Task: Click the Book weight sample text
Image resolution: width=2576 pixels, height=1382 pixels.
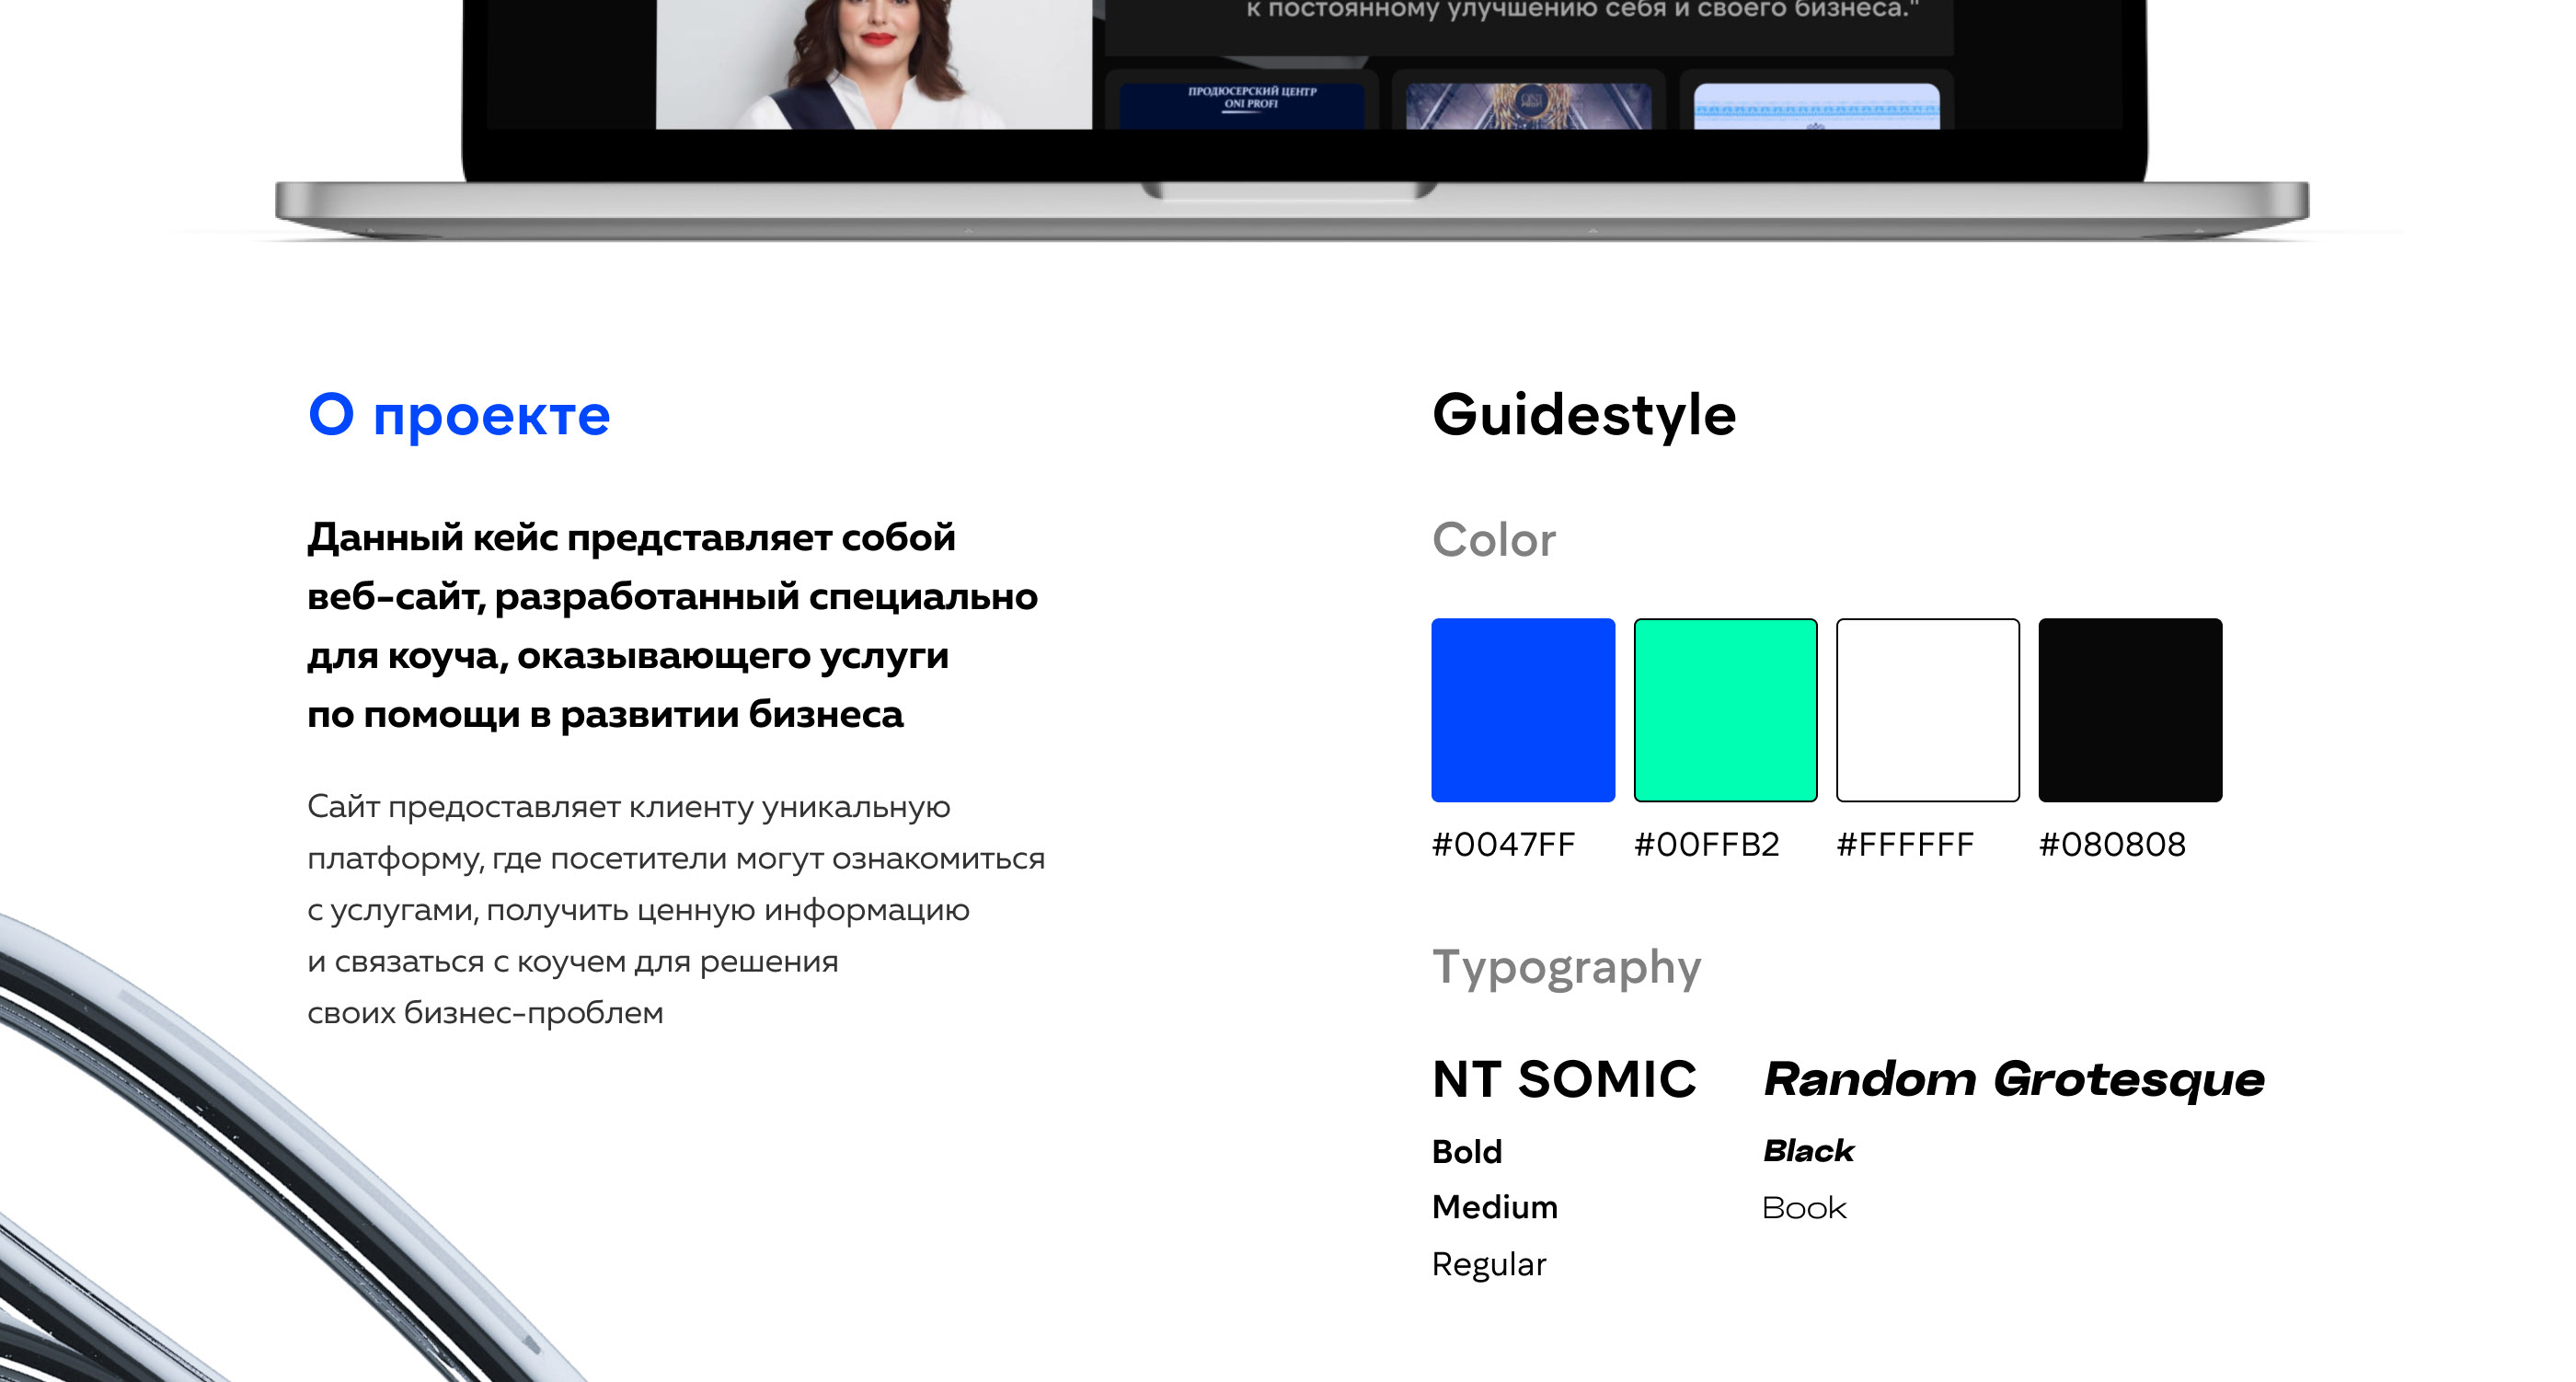Action: 1804,1208
